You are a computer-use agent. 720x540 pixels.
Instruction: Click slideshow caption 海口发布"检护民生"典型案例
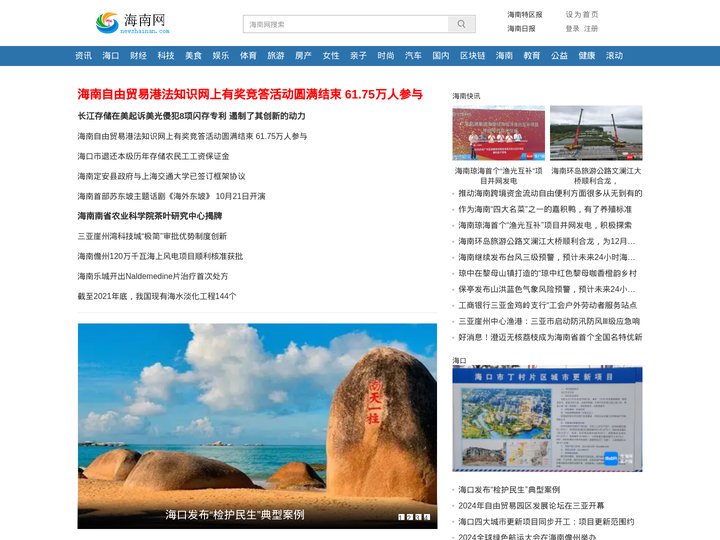235,515
